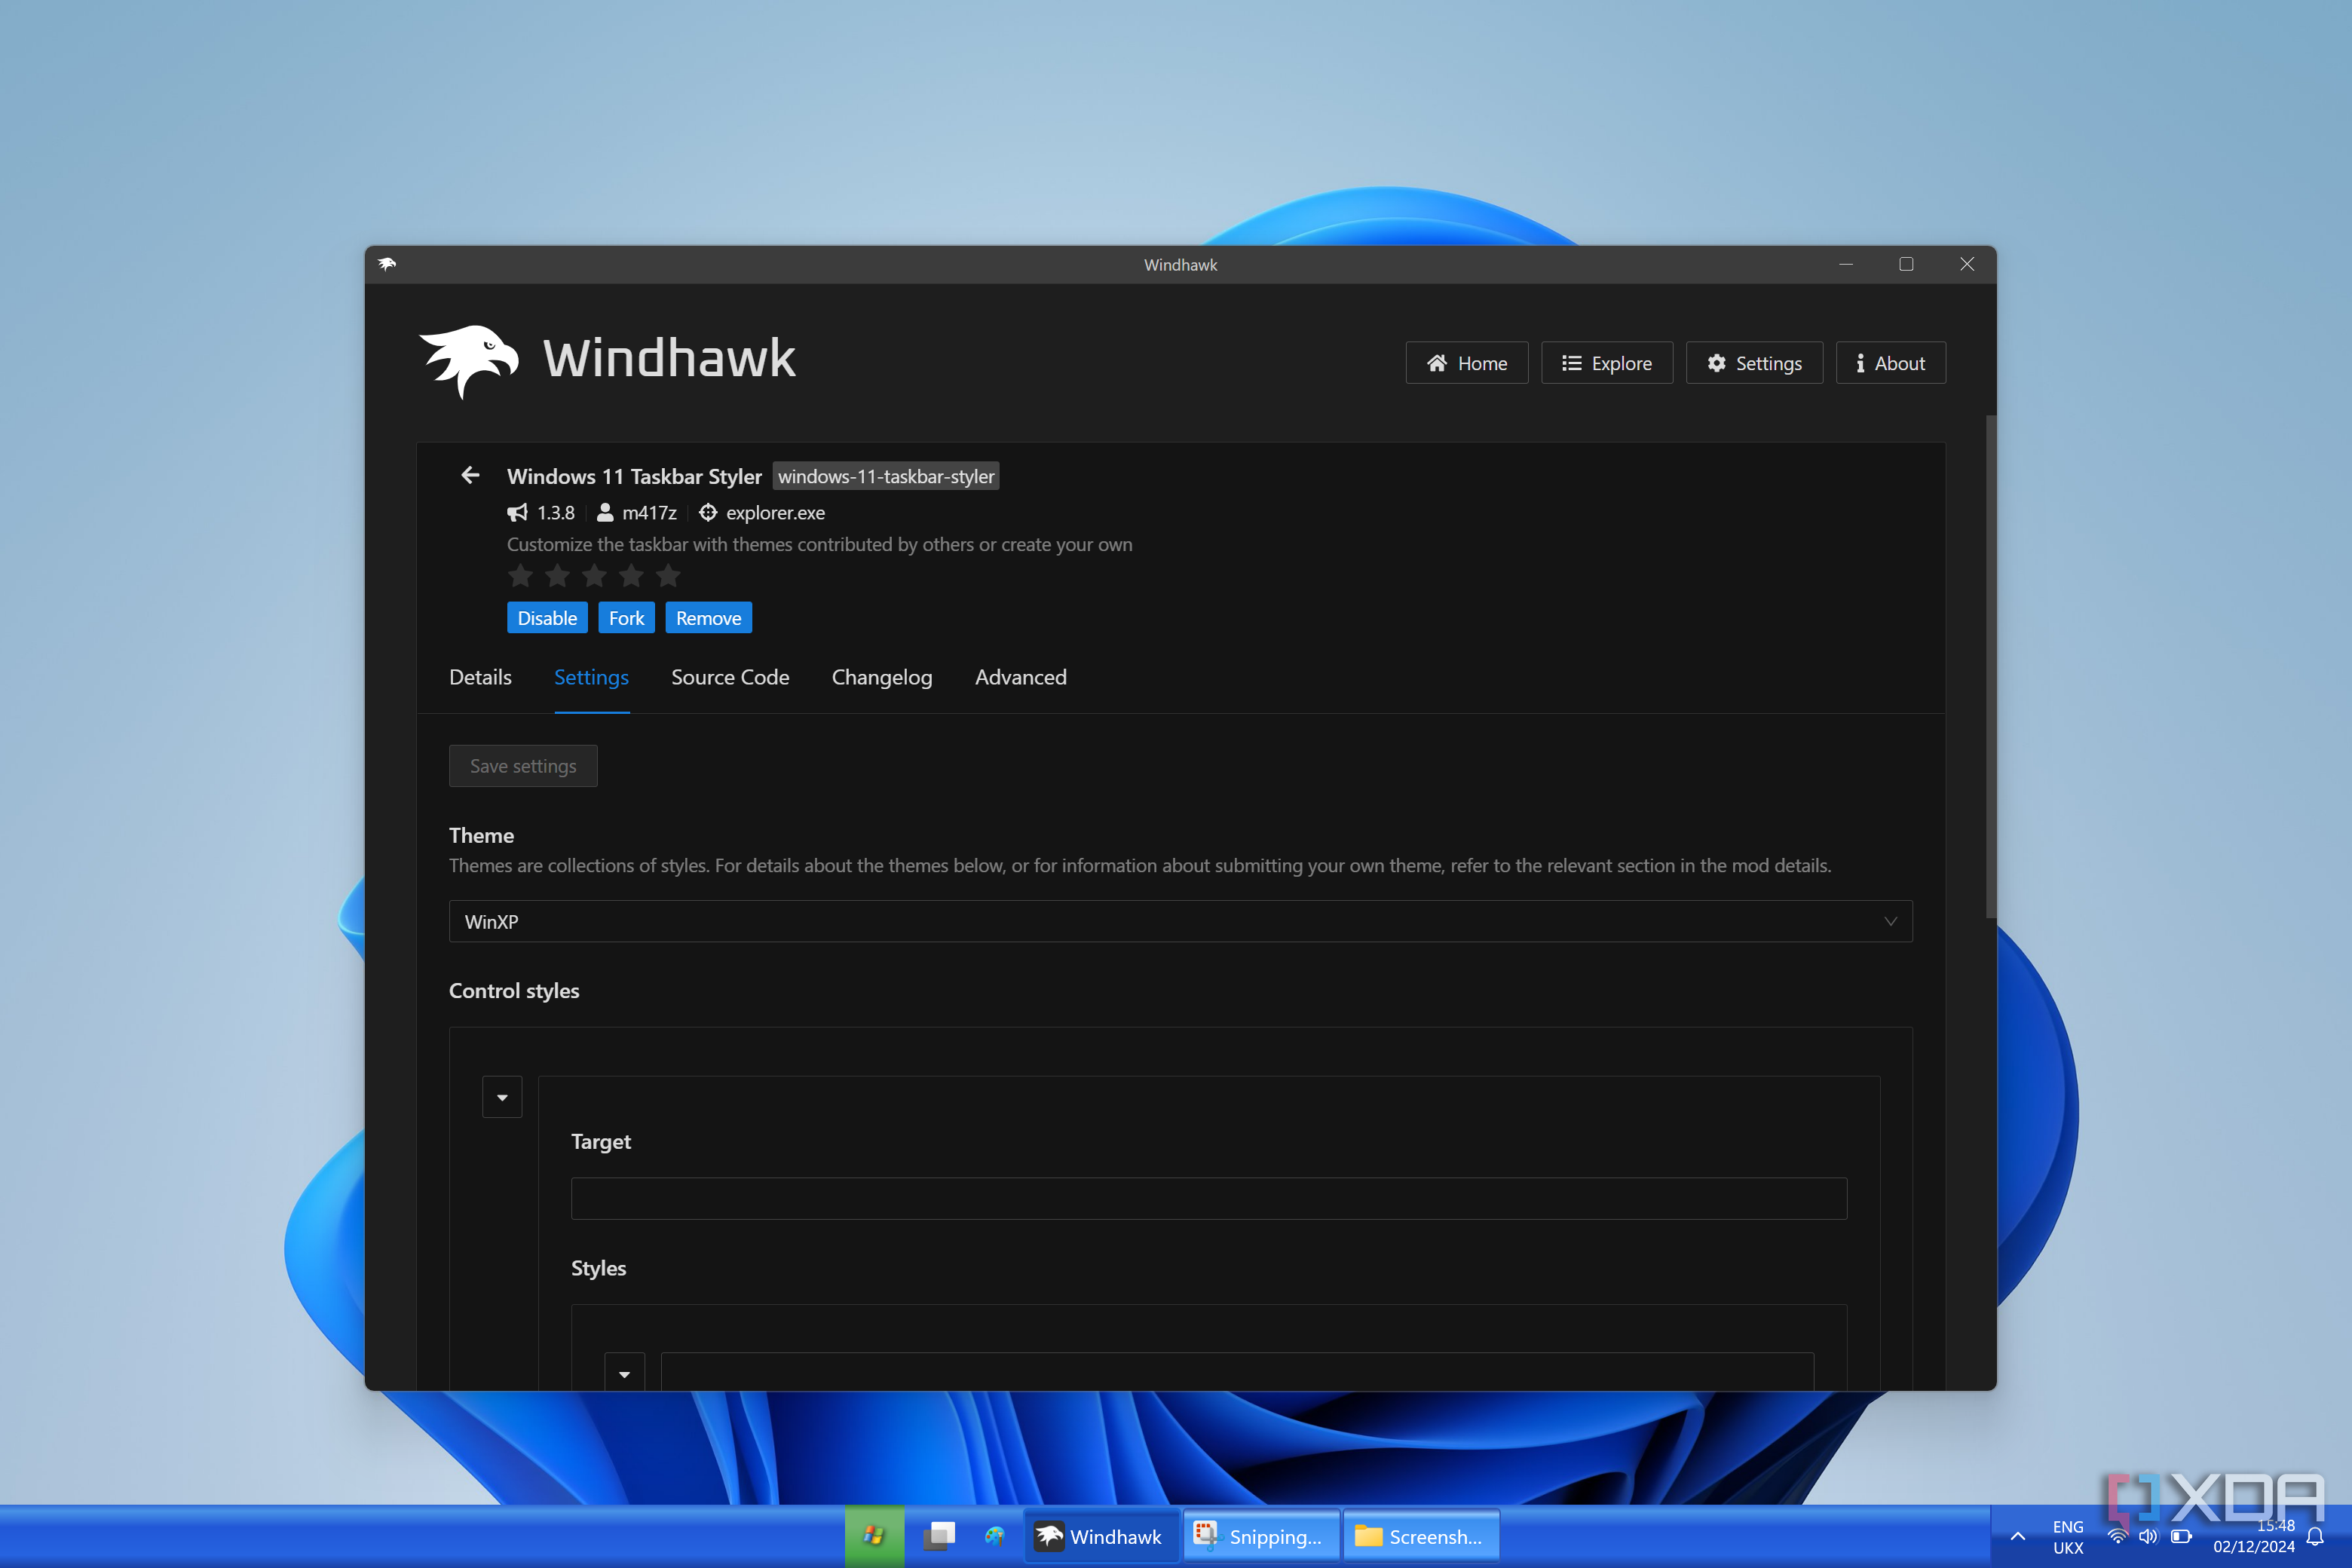Image resolution: width=2352 pixels, height=1568 pixels.
Task: Click Save settings button
Action: click(x=523, y=766)
